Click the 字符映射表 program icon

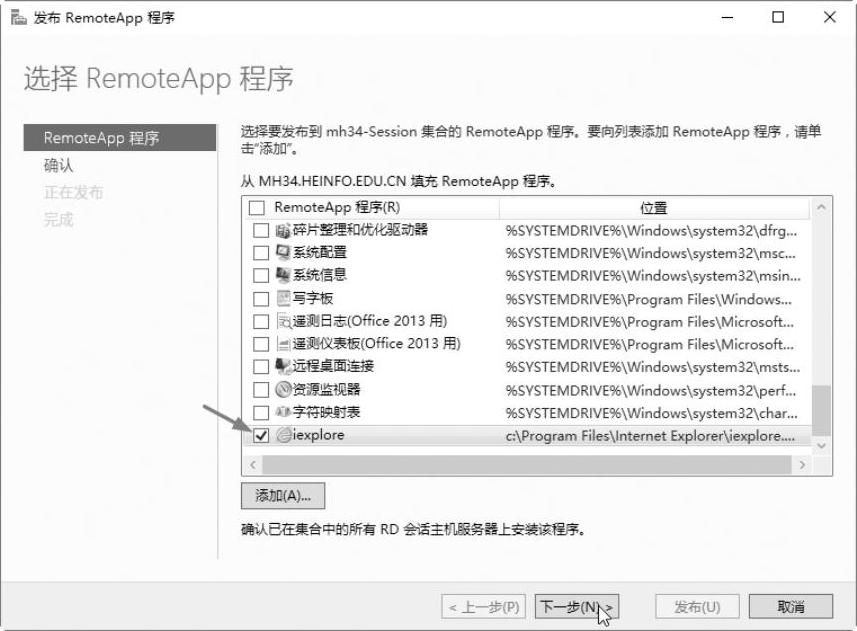[283, 412]
